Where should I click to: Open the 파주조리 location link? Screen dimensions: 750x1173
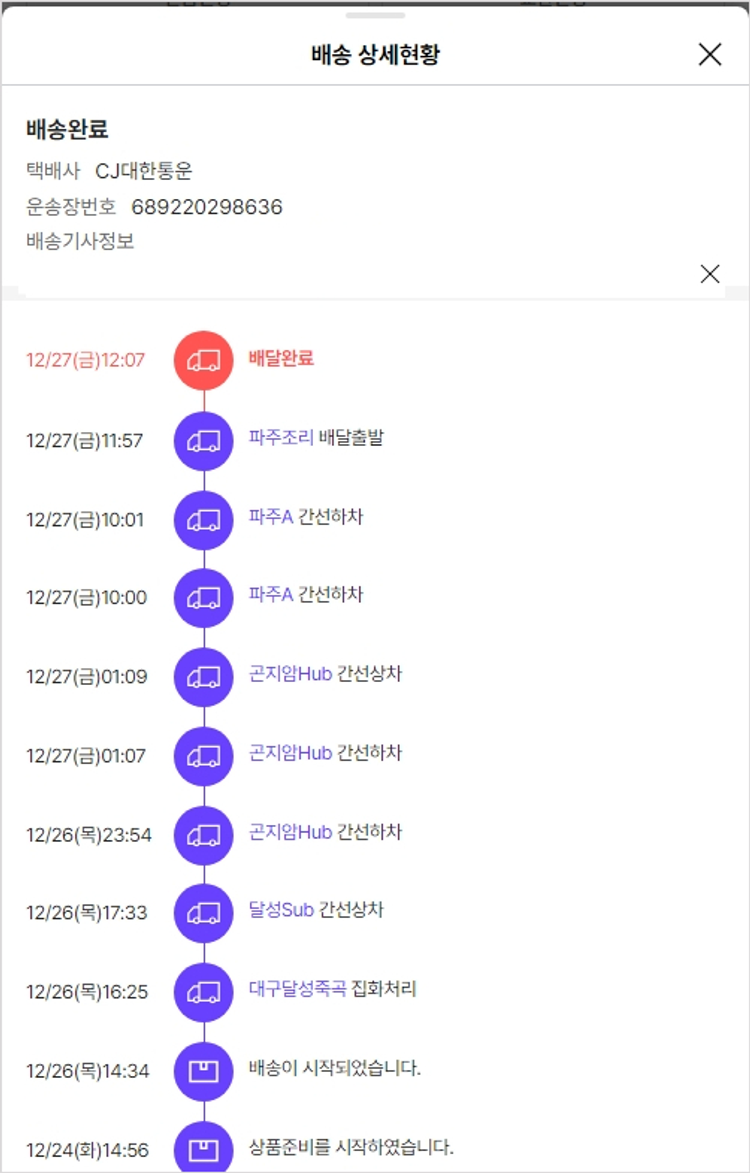click(x=281, y=438)
